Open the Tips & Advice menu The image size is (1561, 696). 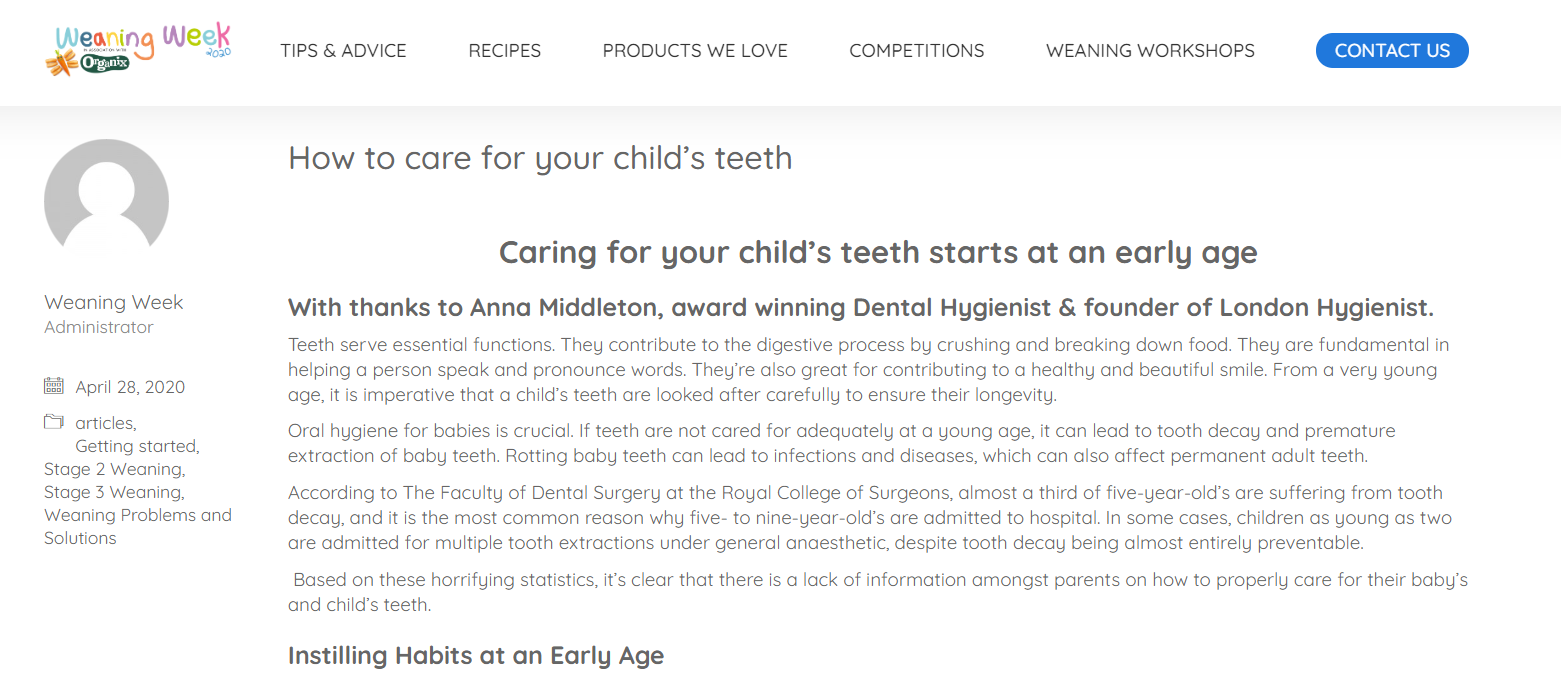point(343,51)
